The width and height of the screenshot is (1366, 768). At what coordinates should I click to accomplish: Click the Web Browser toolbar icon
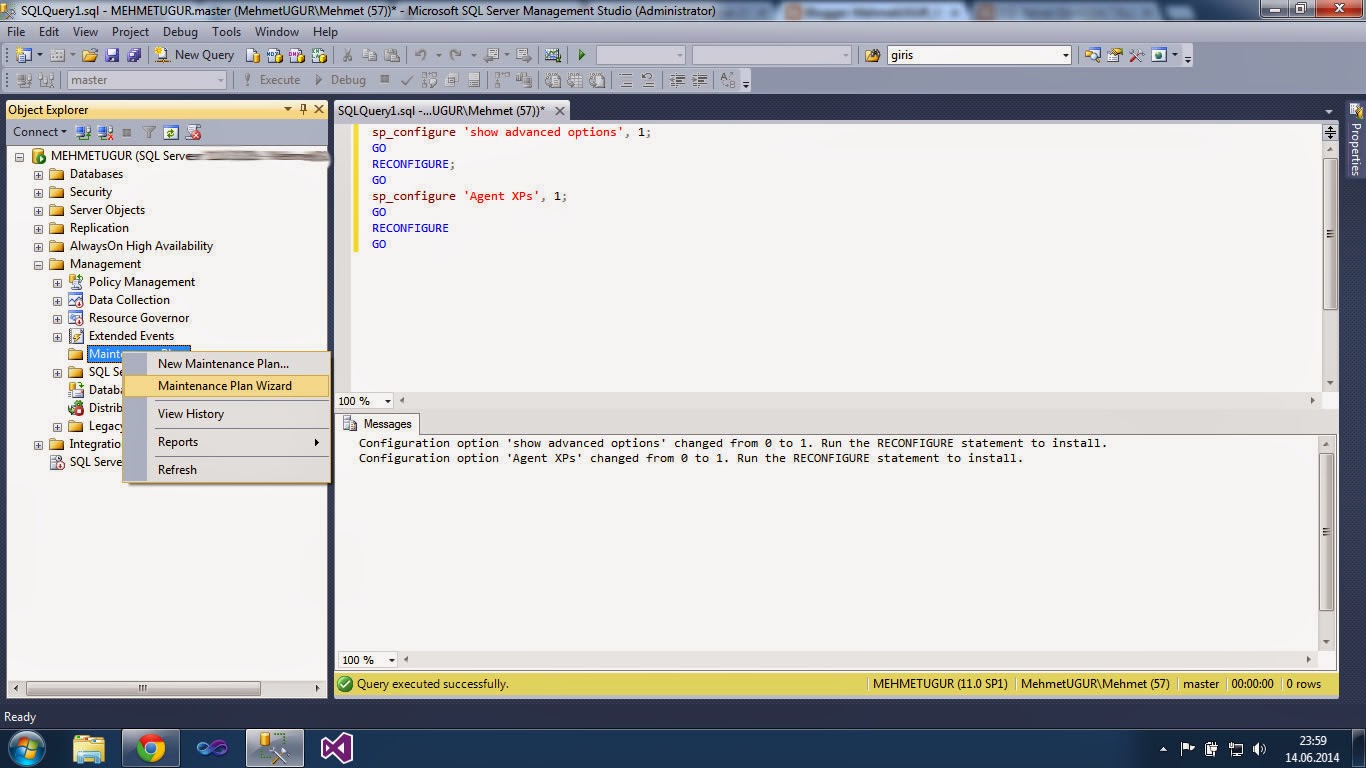[1159, 55]
